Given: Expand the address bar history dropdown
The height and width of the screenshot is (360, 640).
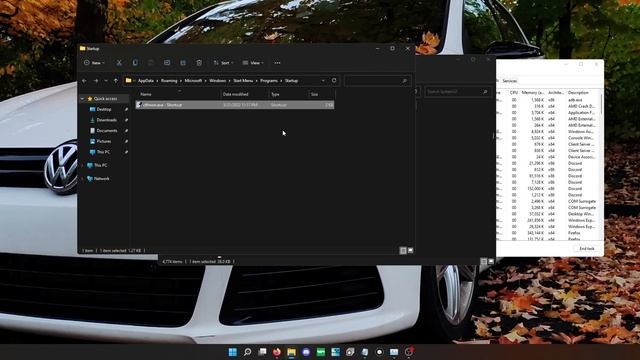Looking at the screenshot, I should (323, 81).
